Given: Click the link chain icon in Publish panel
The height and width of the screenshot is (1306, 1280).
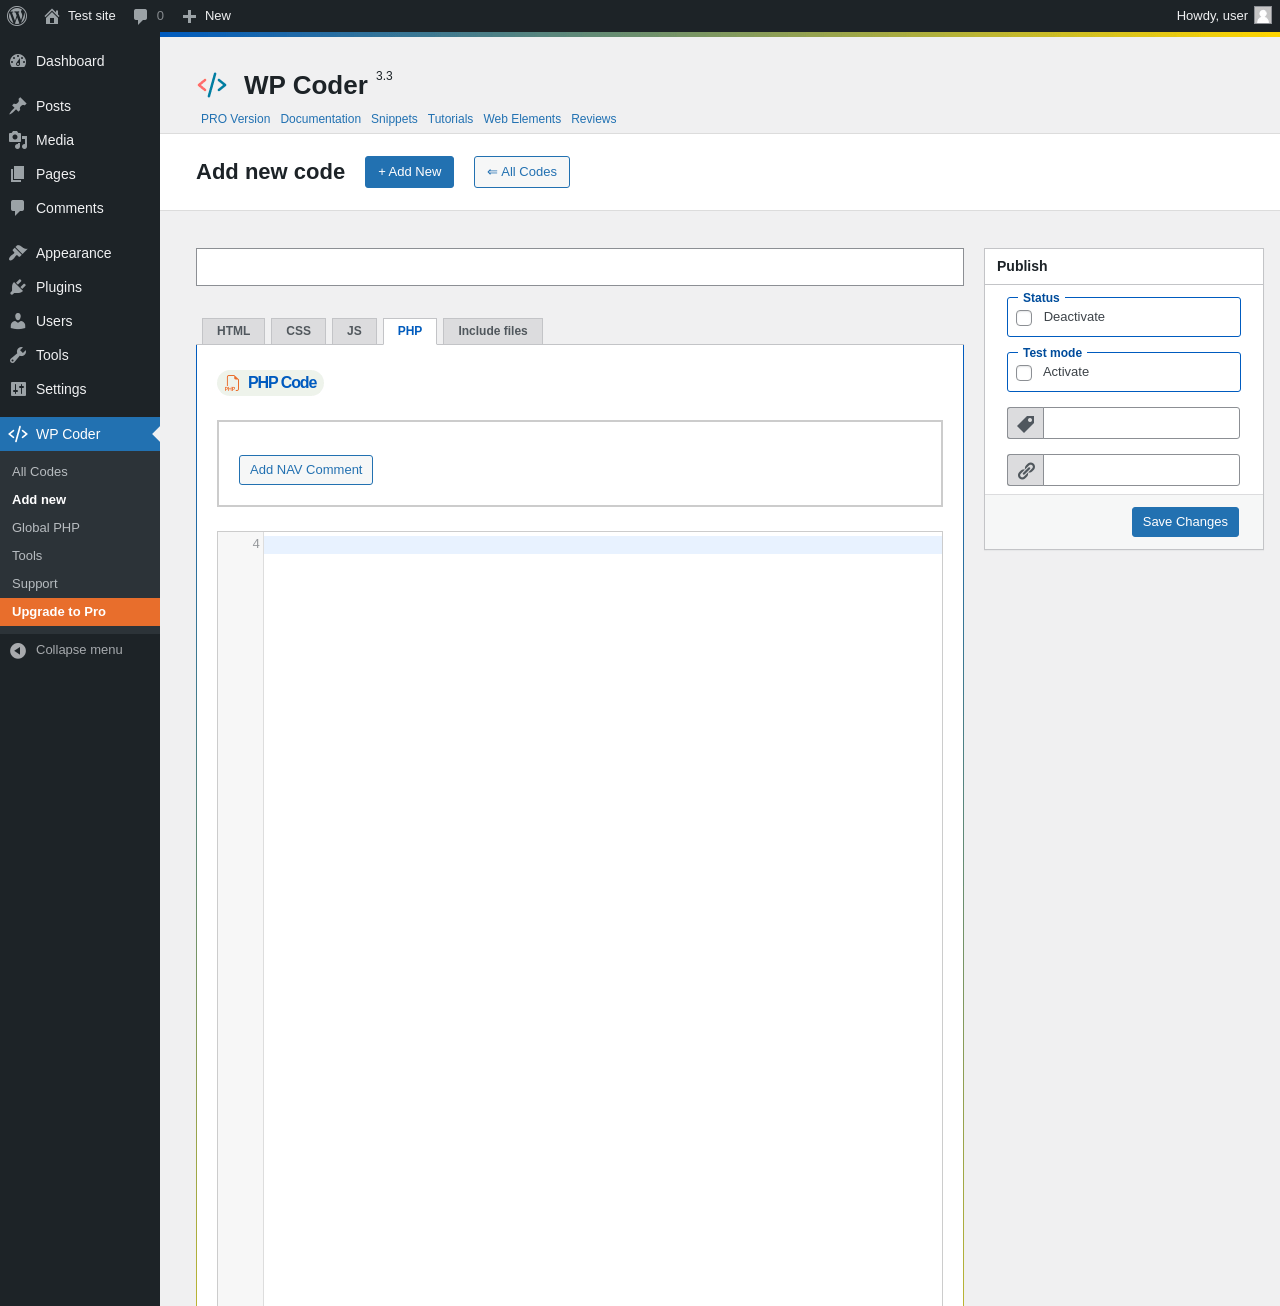Looking at the screenshot, I should 1025,470.
